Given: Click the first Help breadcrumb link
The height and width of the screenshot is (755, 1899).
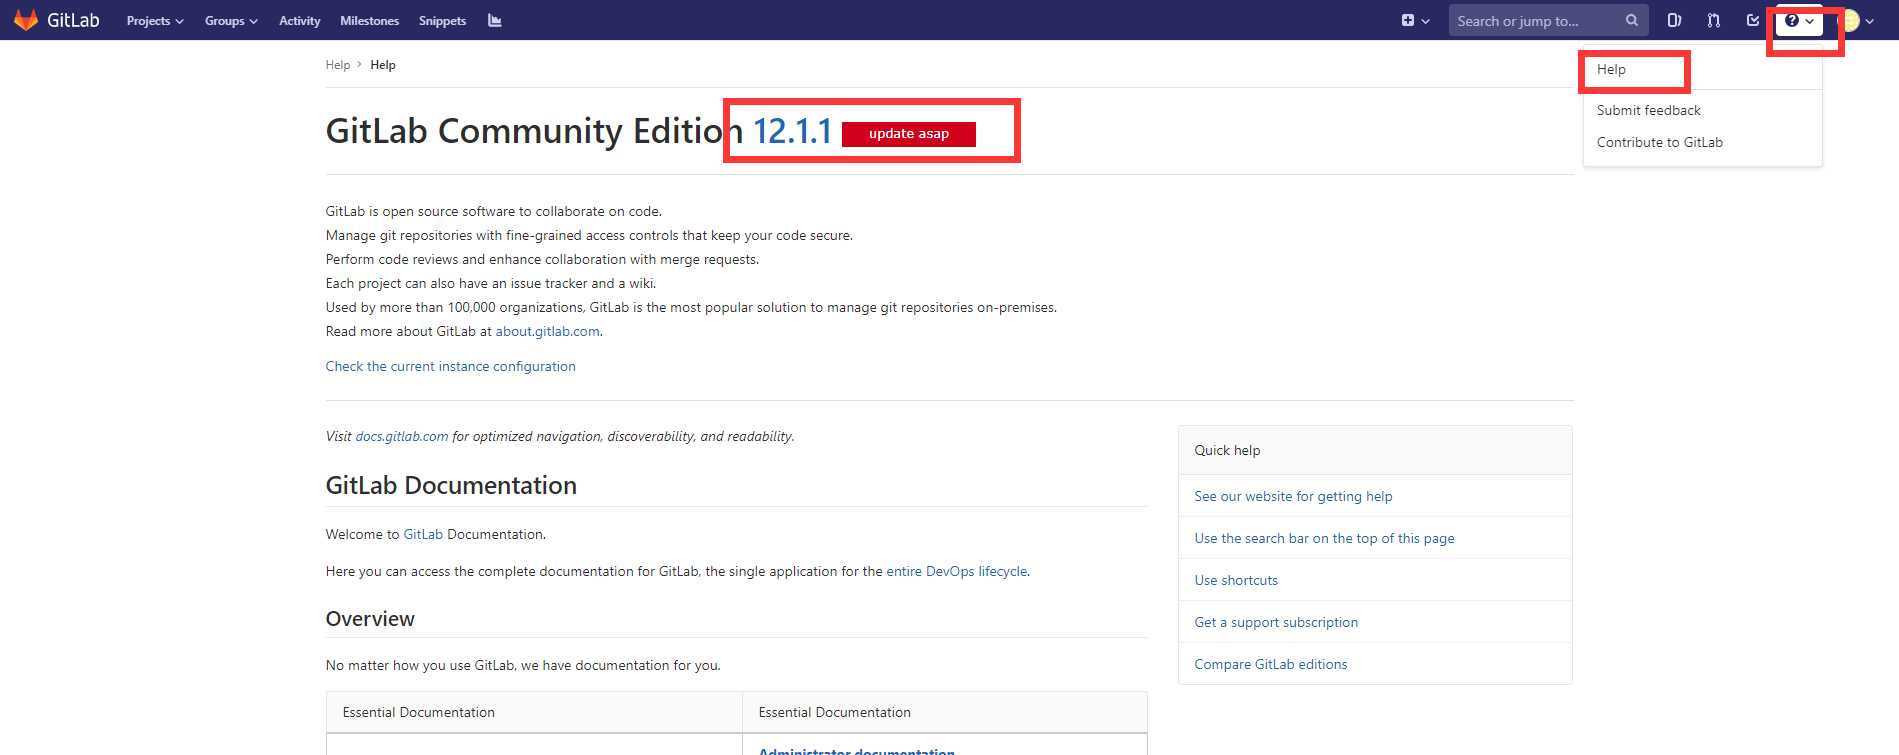Looking at the screenshot, I should [337, 65].
